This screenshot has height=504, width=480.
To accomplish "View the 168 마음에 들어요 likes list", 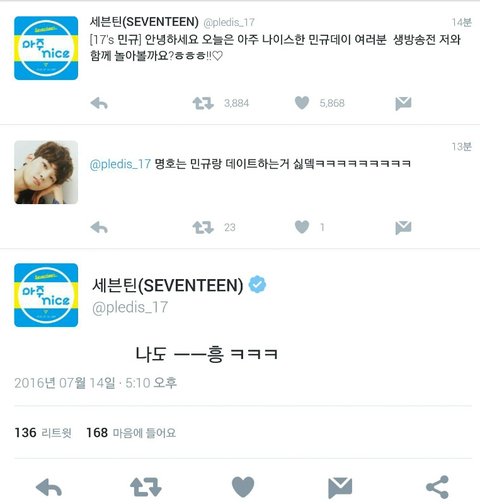I will pos(131,433).
